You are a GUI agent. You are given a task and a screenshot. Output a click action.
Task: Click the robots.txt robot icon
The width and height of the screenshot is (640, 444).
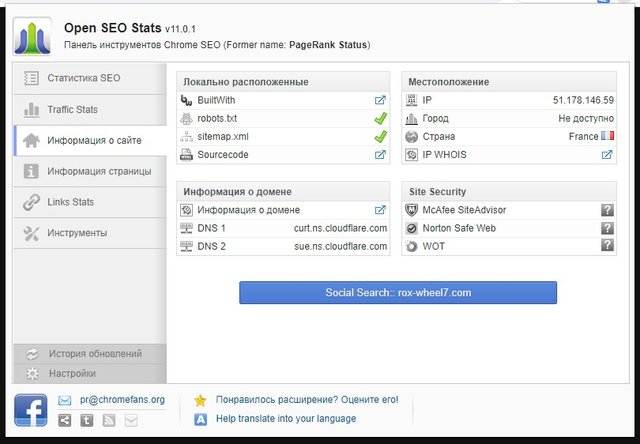tap(187, 119)
